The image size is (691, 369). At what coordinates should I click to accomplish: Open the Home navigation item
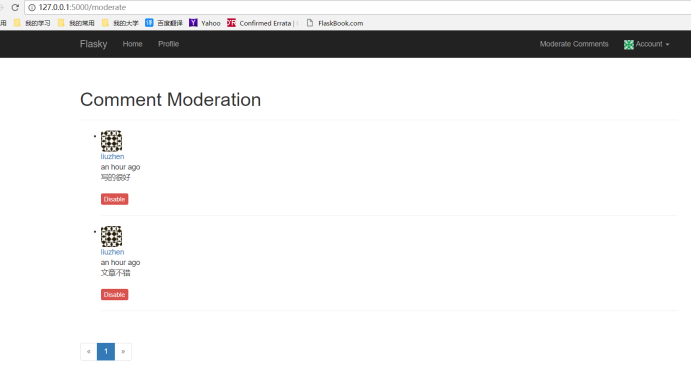pos(132,44)
